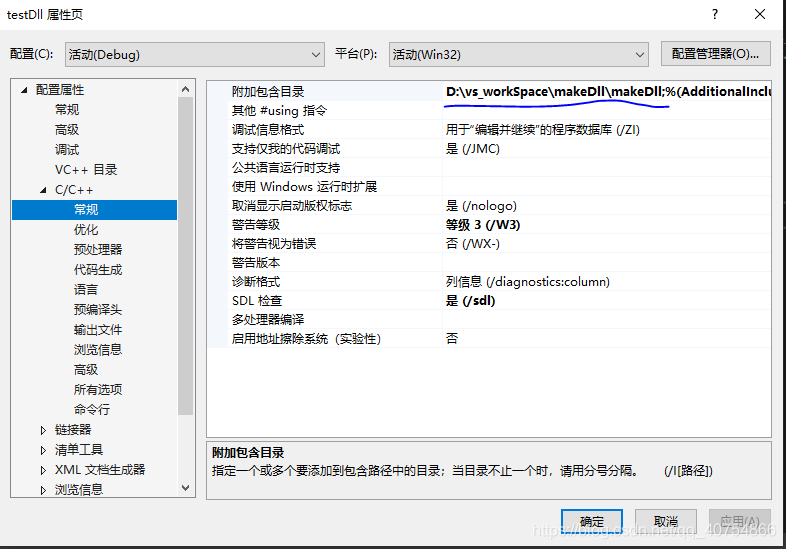Collapse the C/C++ tree node
This screenshot has height=549, width=786.
coord(43,190)
